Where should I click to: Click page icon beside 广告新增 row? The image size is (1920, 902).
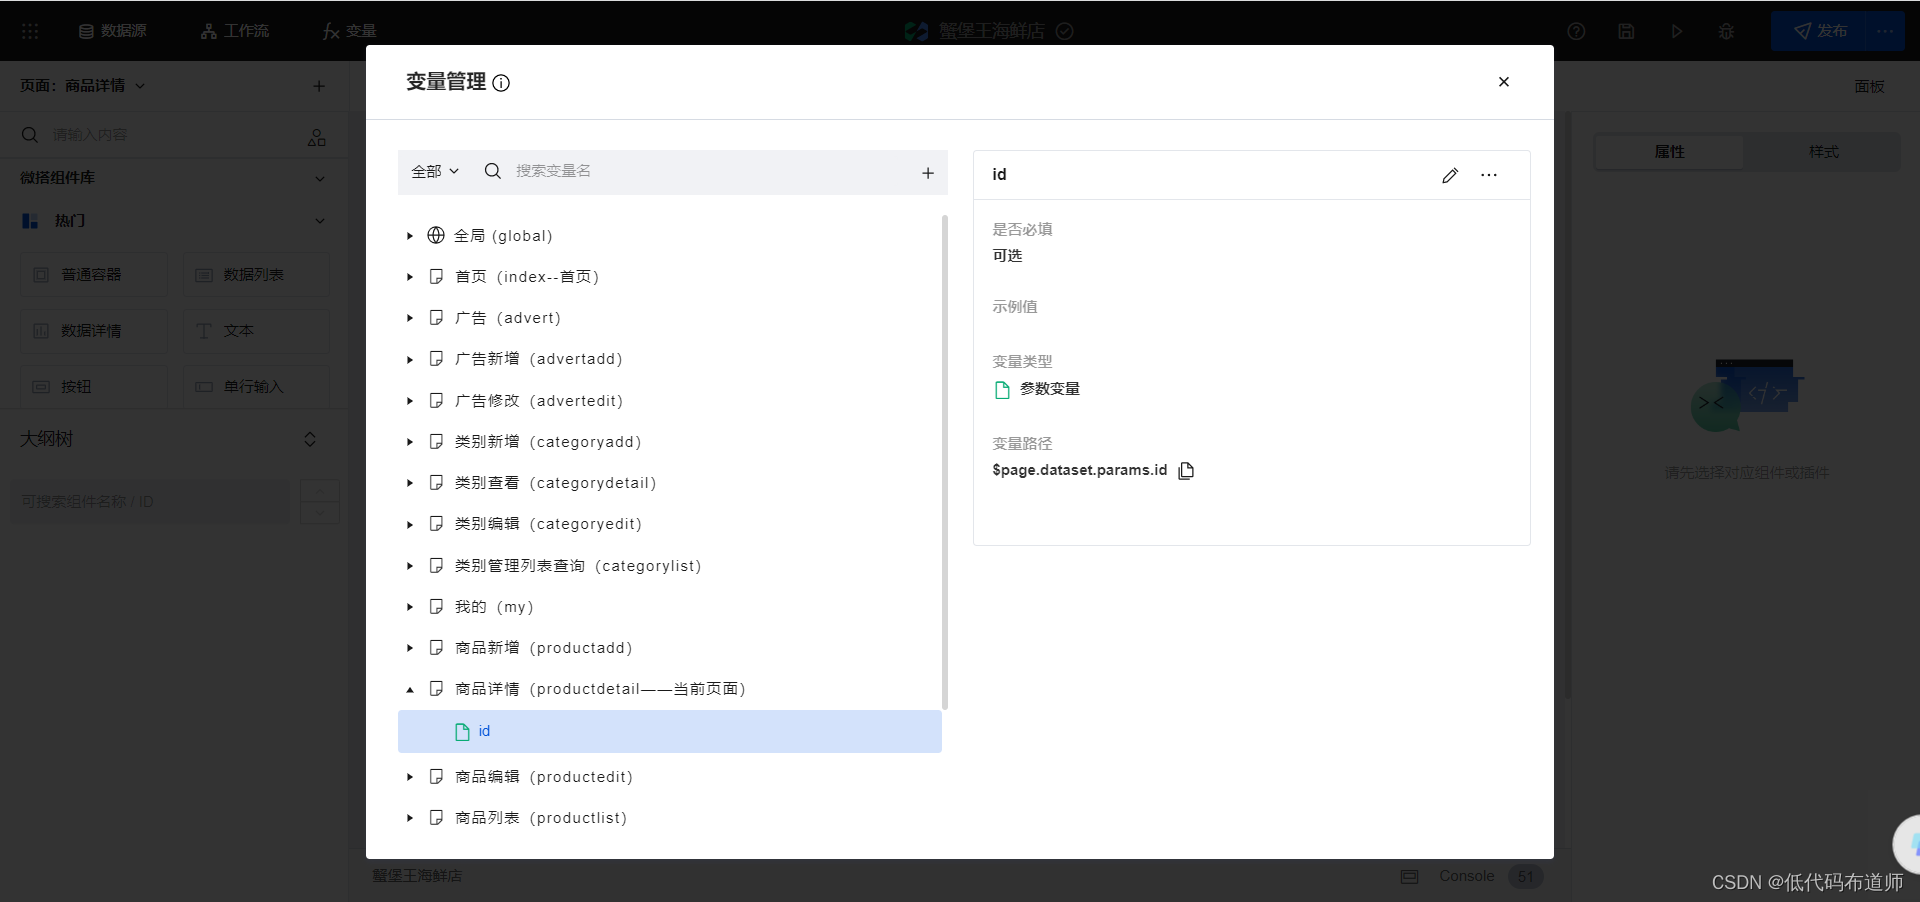(436, 359)
